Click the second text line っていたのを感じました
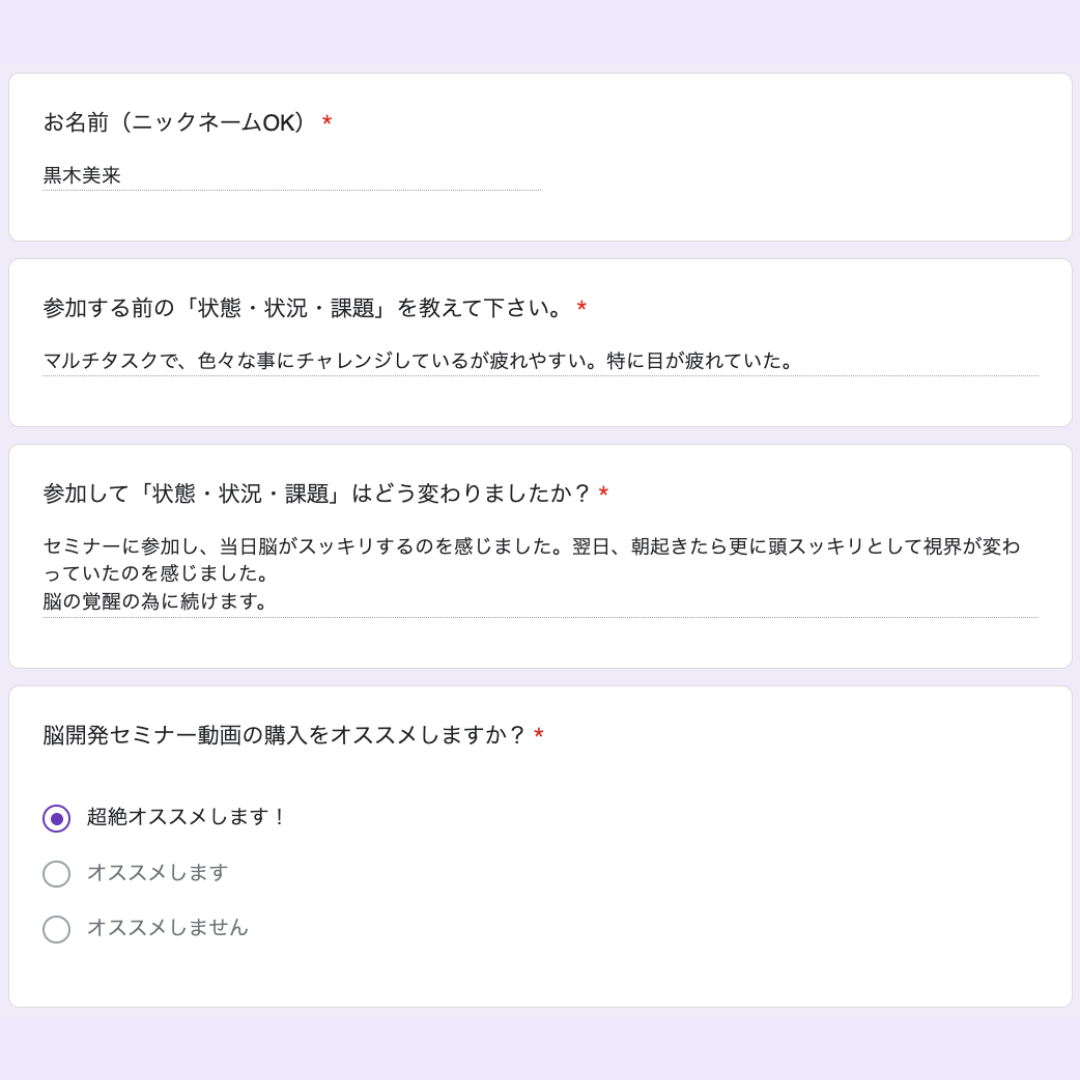This screenshot has height=1080, width=1080. 155,574
